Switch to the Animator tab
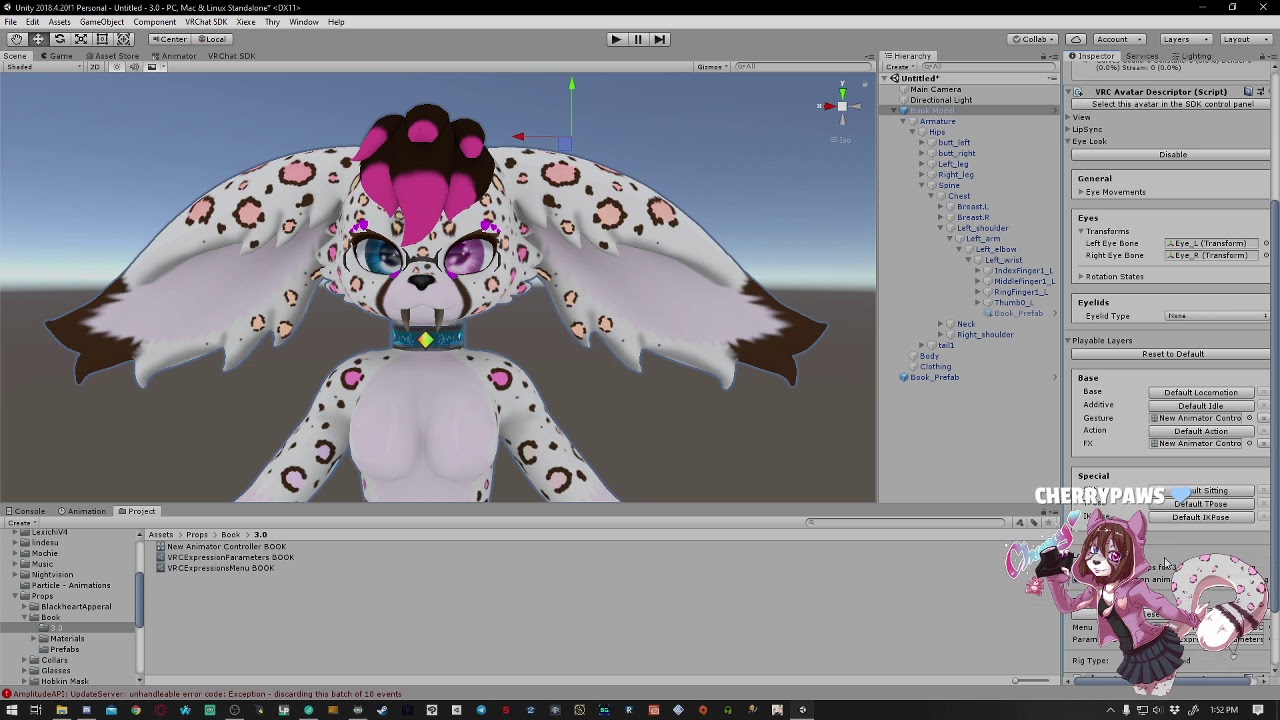1280x720 pixels. [175, 56]
